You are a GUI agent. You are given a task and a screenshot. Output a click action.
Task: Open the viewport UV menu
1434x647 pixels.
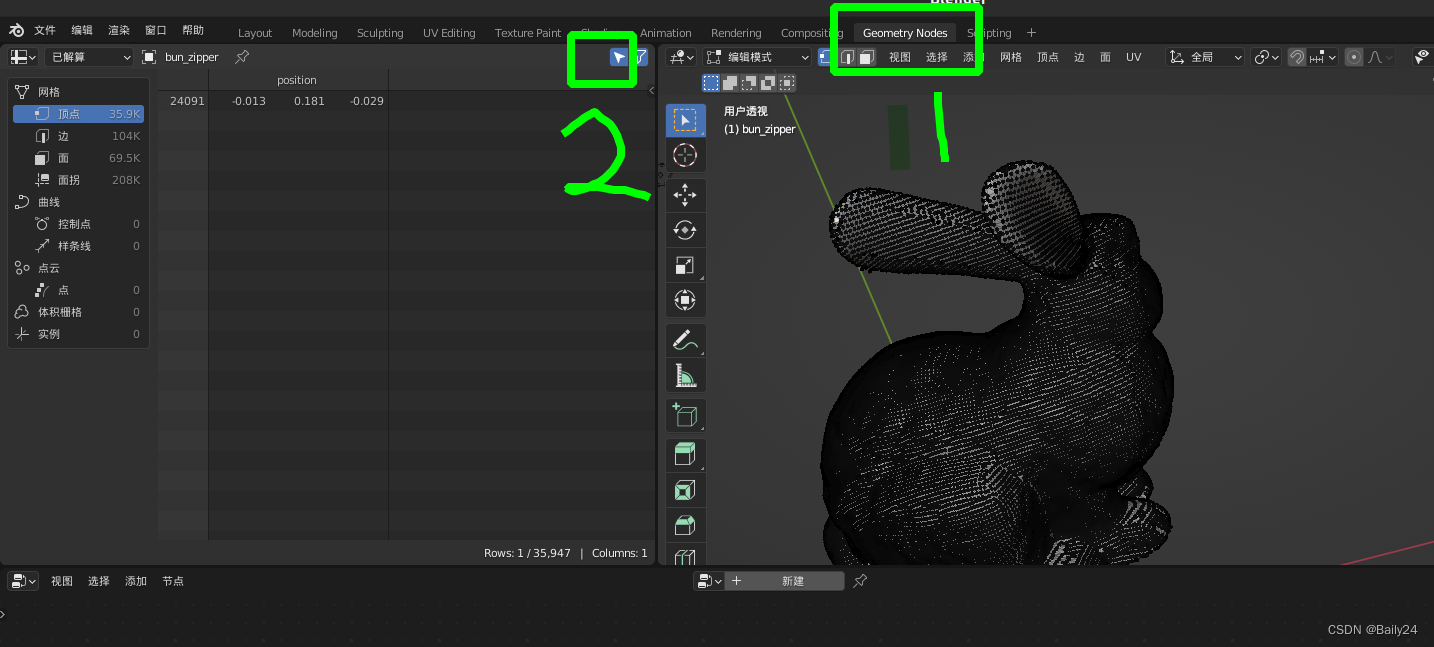(x=1133, y=57)
